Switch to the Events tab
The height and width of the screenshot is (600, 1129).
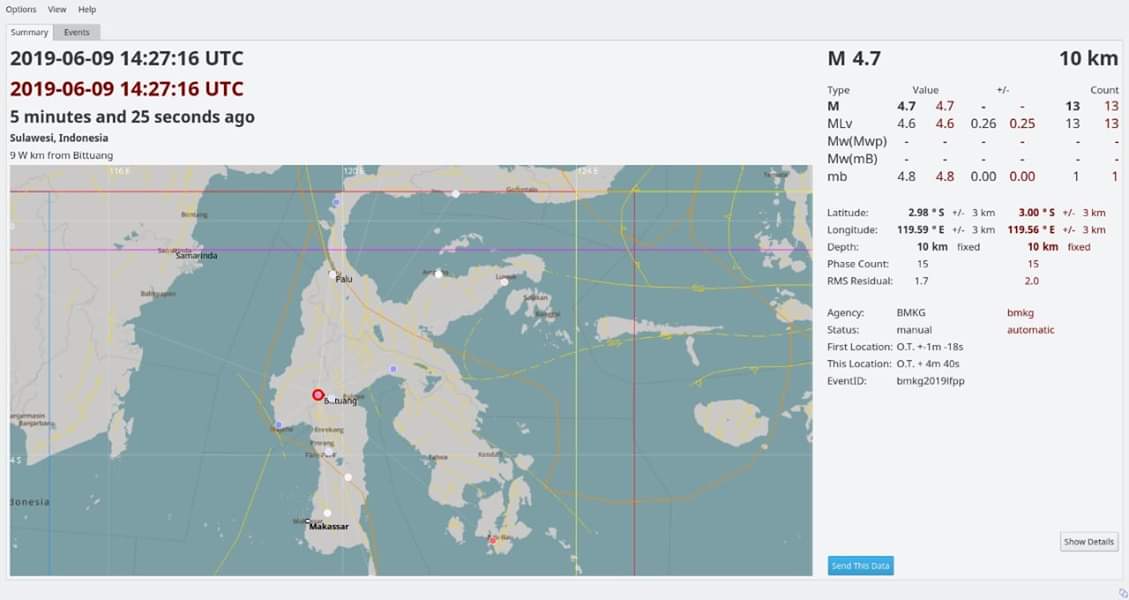pos(76,31)
